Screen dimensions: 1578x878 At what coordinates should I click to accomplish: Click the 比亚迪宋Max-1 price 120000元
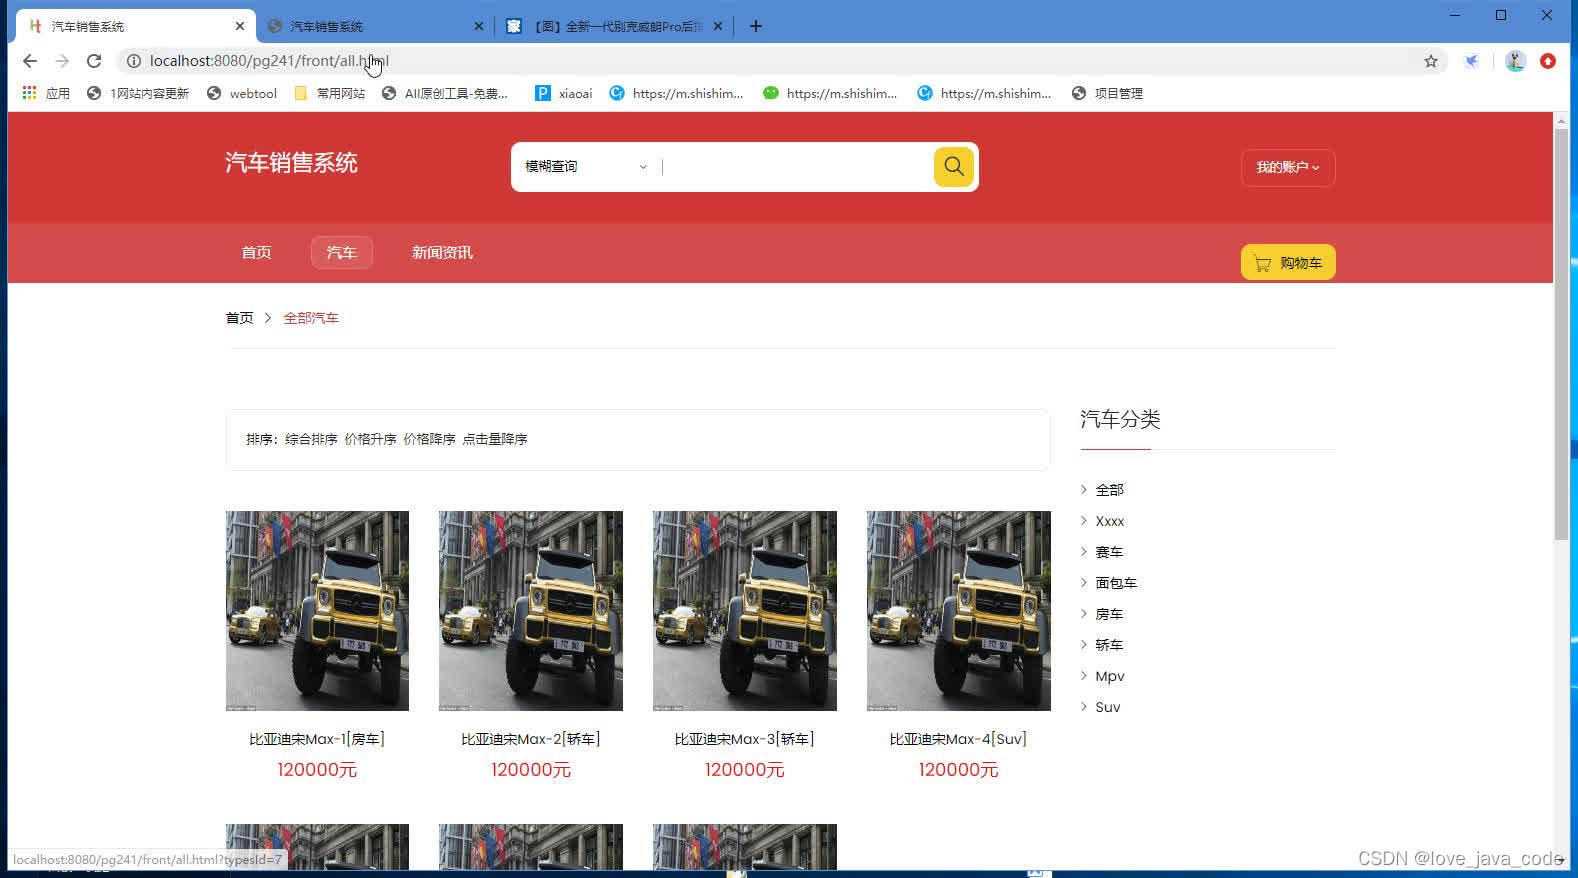317,770
